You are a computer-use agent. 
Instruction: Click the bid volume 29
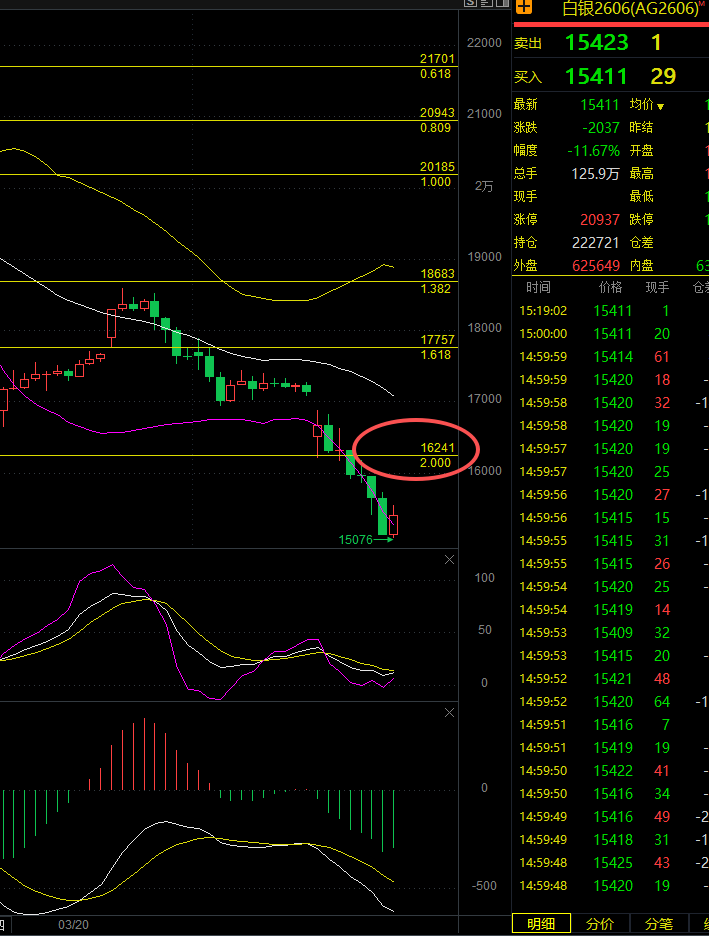[x=663, y=76]
